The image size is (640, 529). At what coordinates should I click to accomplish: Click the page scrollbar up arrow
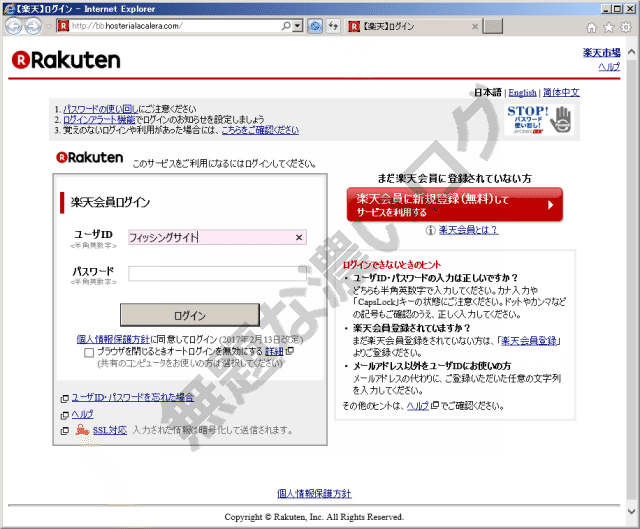tap(631, 52)
